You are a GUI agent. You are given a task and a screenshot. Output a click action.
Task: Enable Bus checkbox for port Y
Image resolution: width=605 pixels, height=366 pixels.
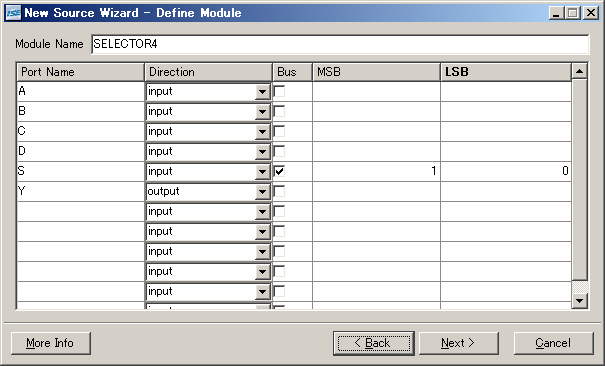(279, 192)
